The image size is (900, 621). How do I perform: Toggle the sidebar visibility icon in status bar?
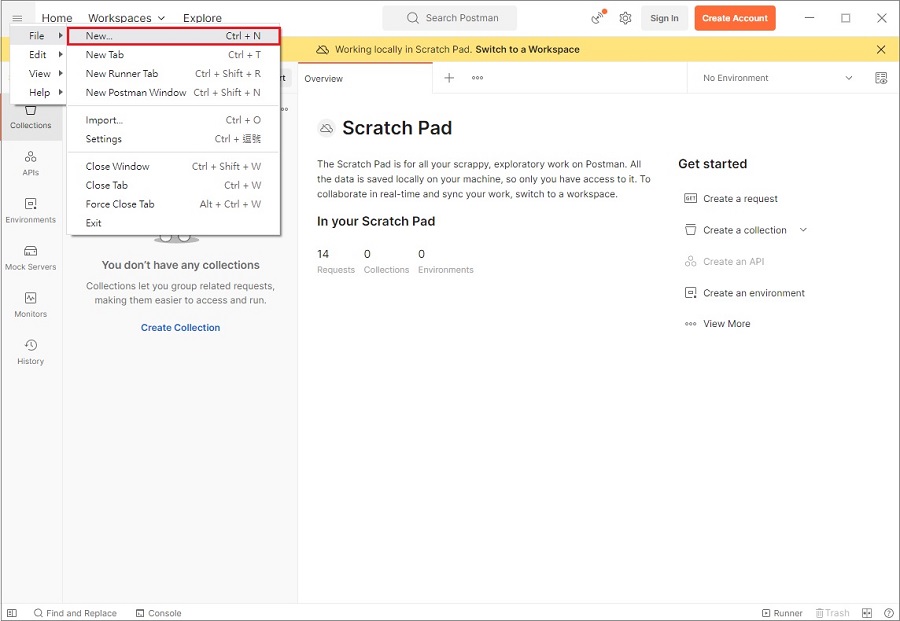pyautogui.click(x=12, y=613)
